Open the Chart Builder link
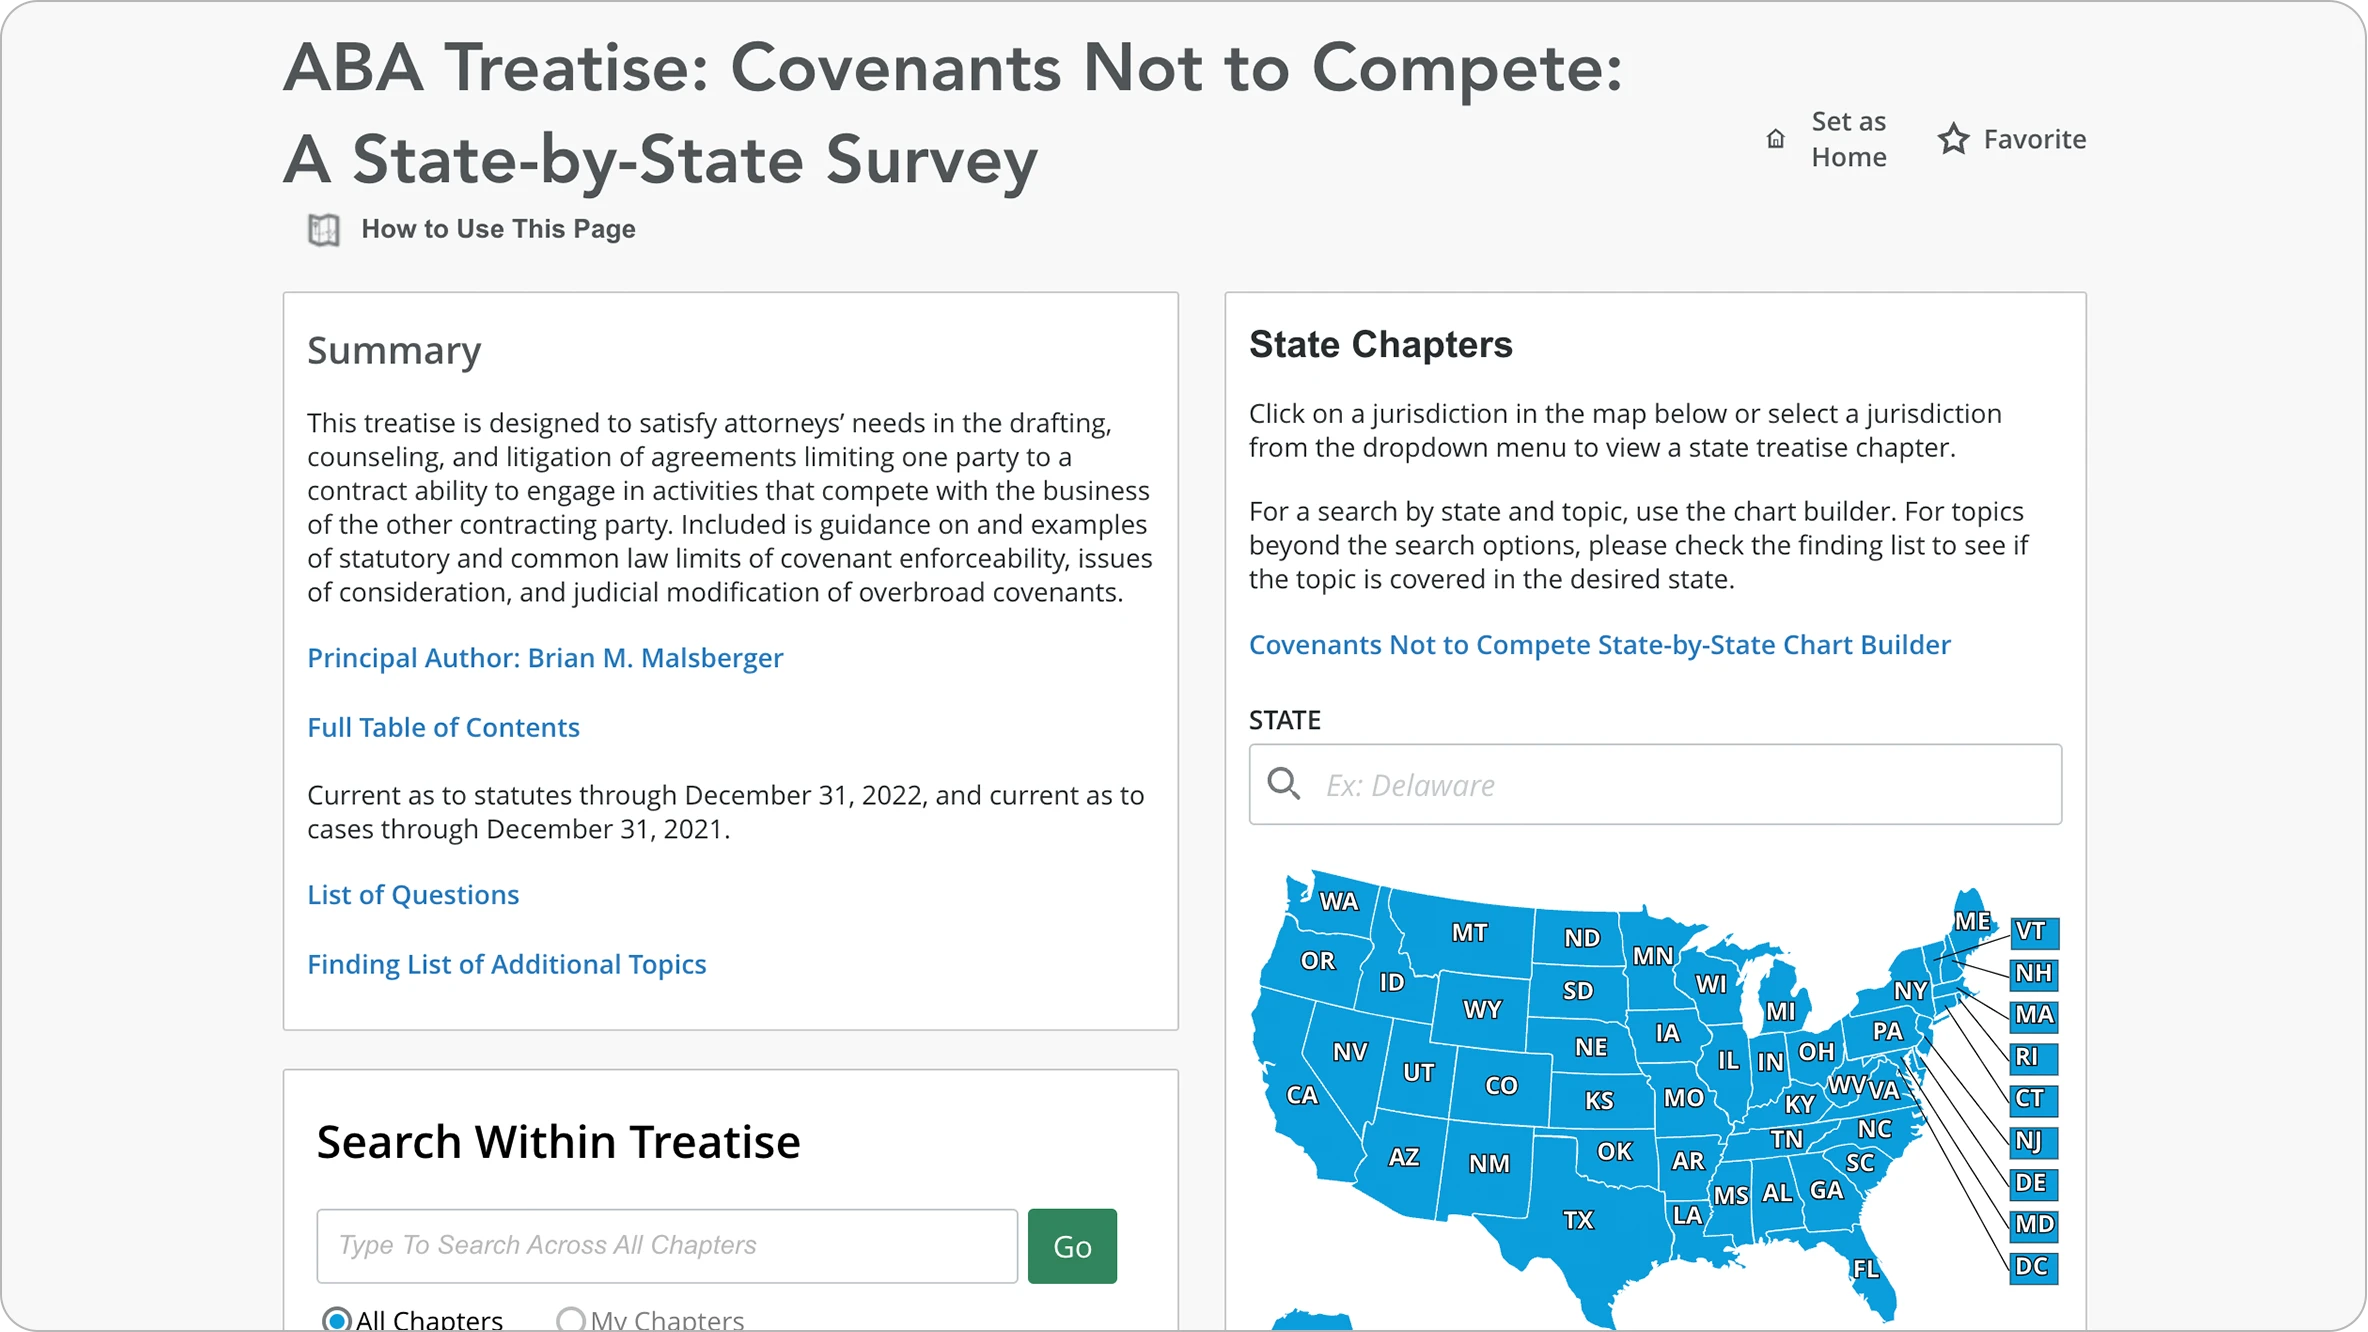Screen dimensions: 2368x1332 click(1599, 645)
